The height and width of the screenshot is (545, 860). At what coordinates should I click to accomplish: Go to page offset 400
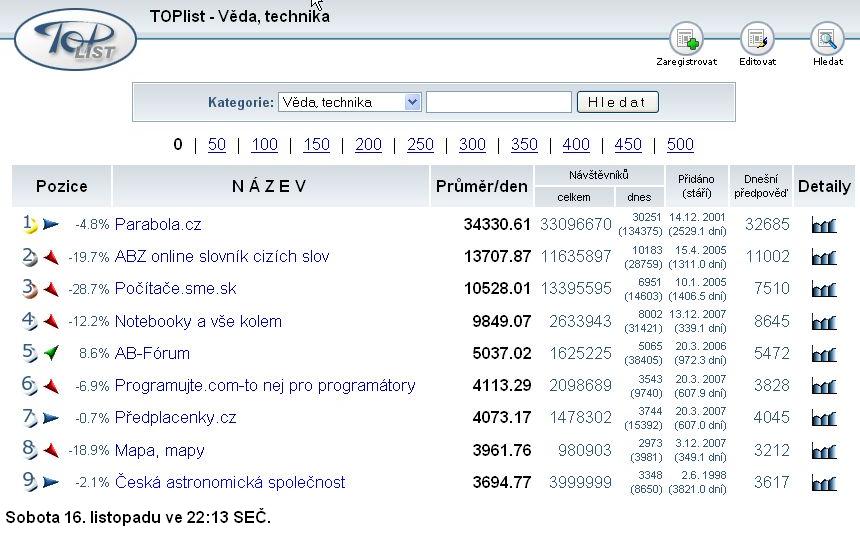[576, 145]
